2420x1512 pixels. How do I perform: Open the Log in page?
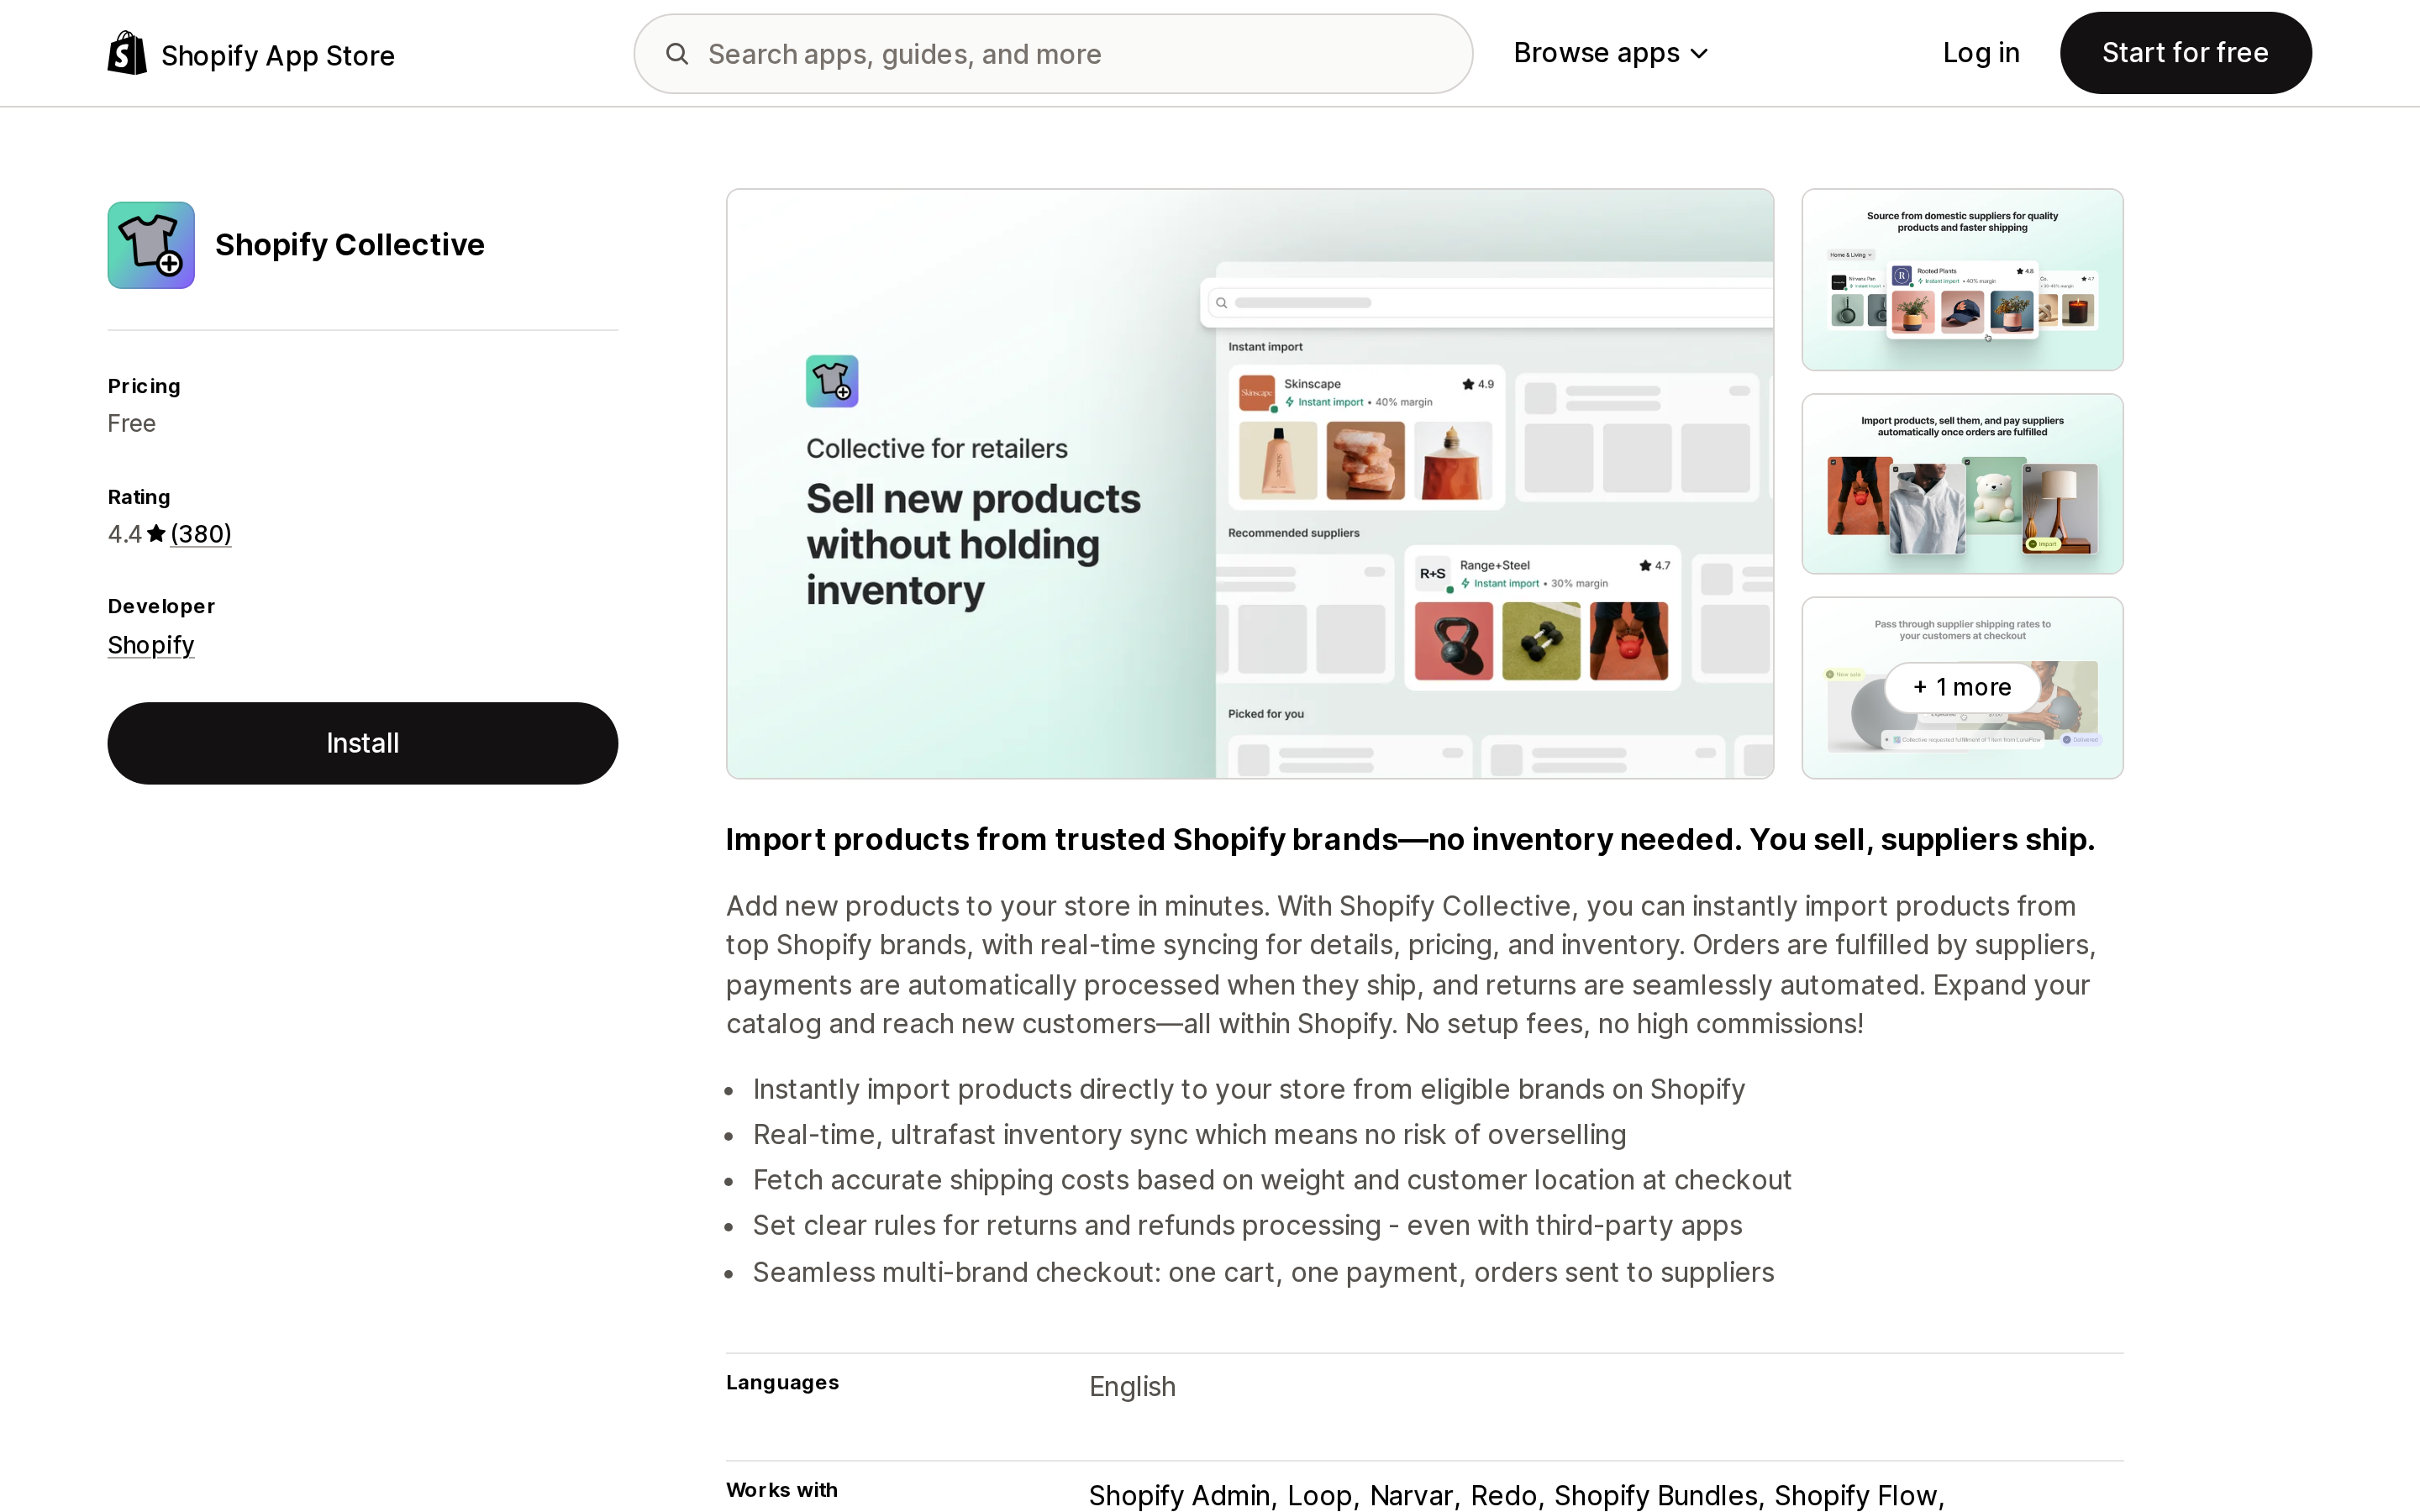tap(1981, 53)
